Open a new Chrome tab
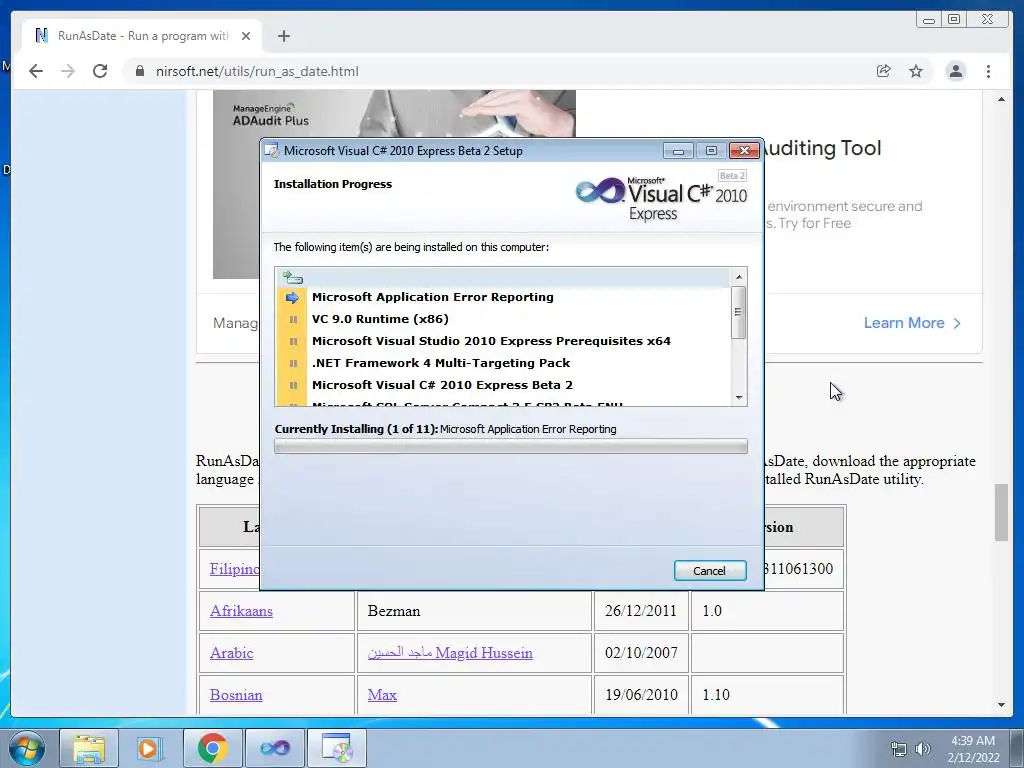Screen dimensions: 1024x768 [x=283, y=36]
